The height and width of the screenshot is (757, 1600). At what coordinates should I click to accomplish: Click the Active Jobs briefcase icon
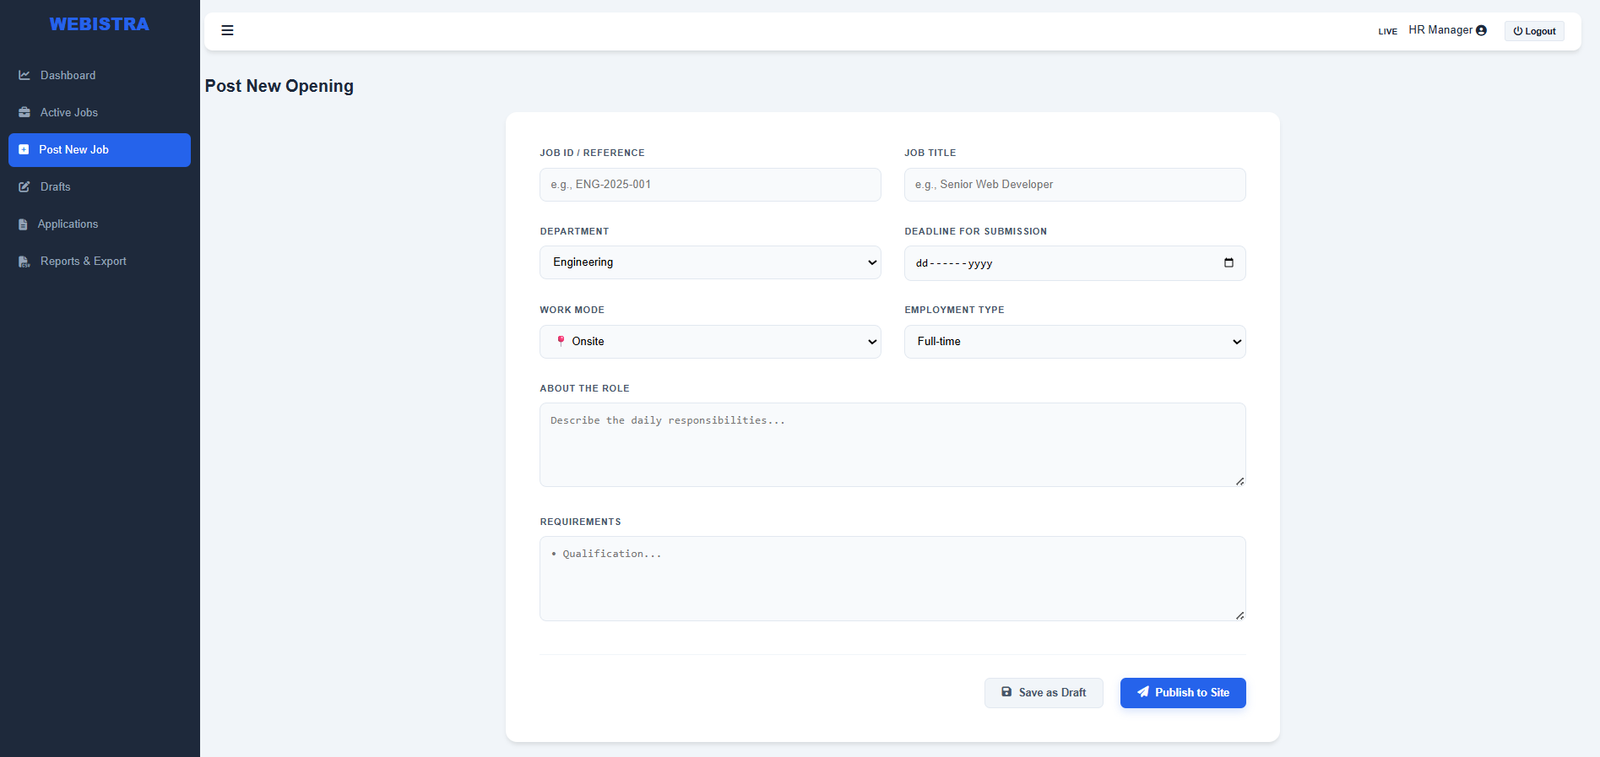[24, 113]
